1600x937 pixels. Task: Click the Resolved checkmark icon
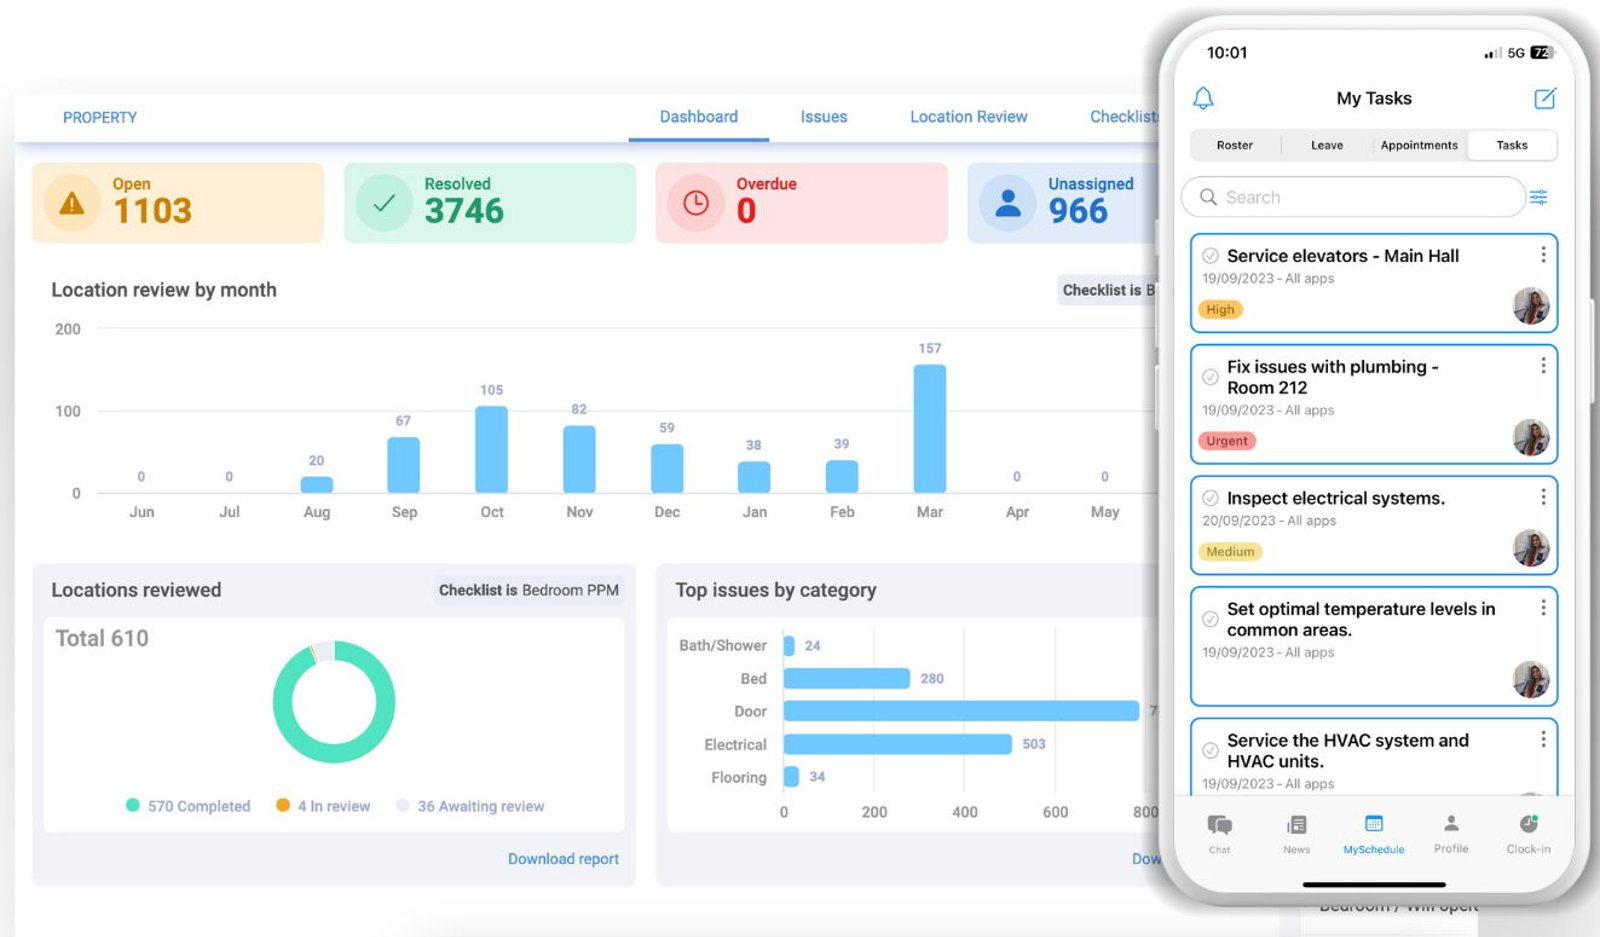384,203
